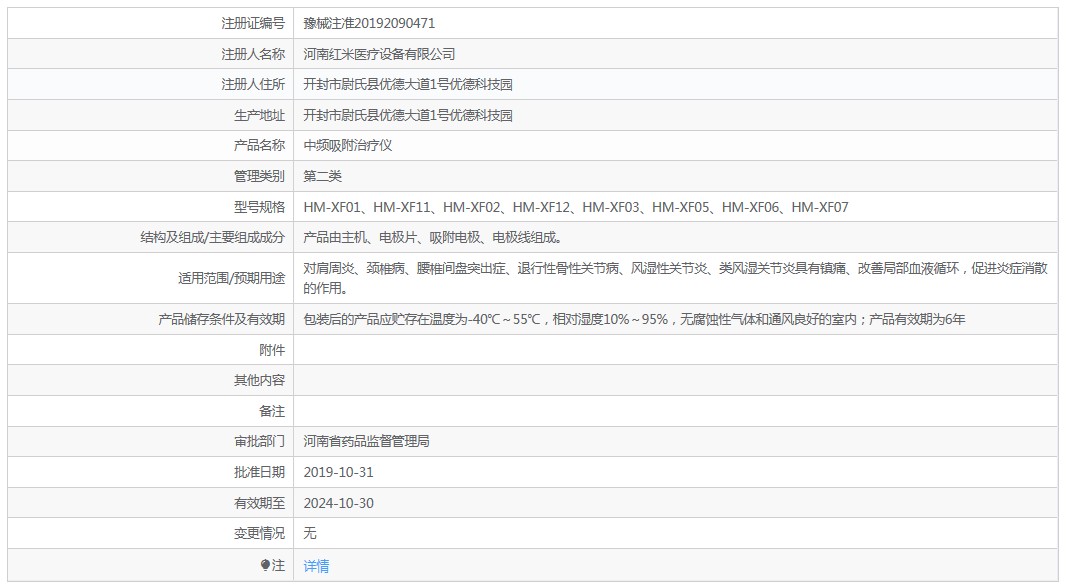Image resolution: width=1066 pixels, height=586 pixels.
Task: Click the 型号规格 label
Action: [260, 207]
